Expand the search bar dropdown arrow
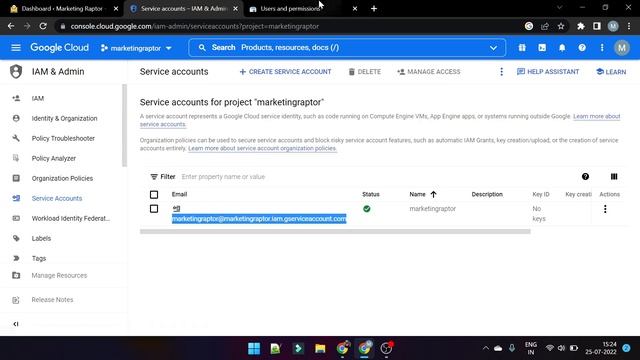The image size is (640, 360). (493, 48)
